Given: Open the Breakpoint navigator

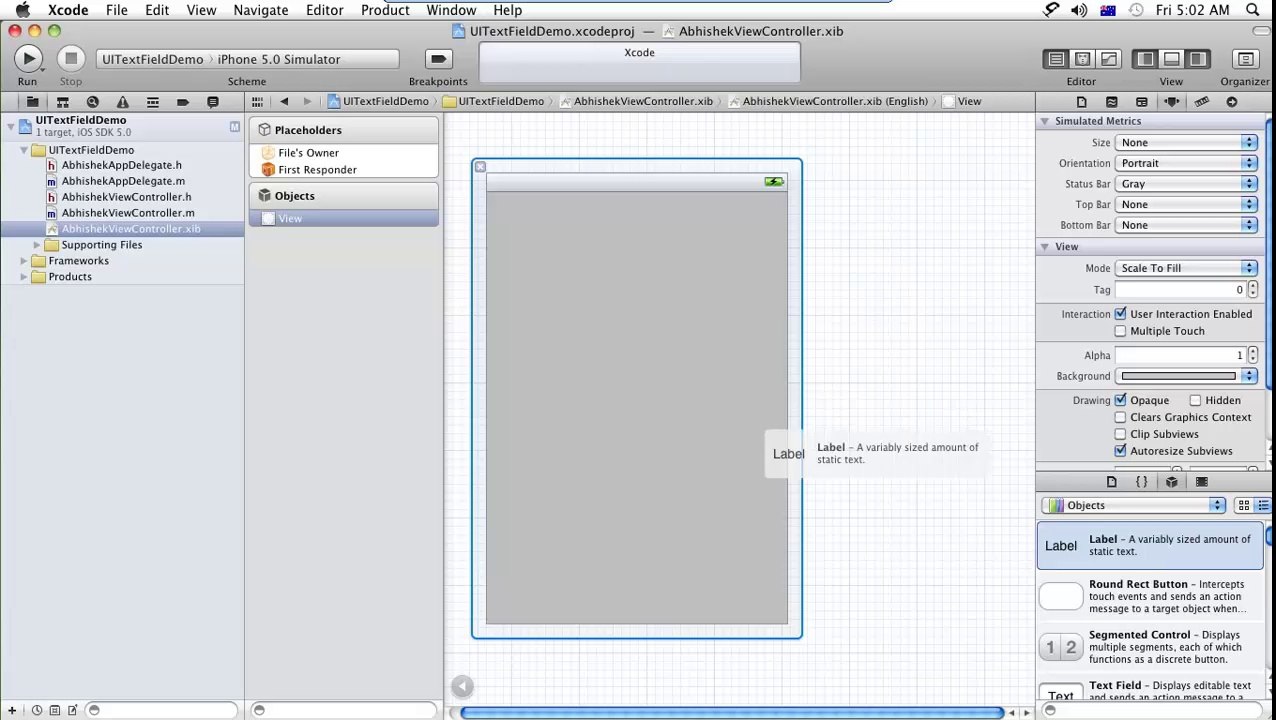Looking at the screenshot, I should click(182, 101).
